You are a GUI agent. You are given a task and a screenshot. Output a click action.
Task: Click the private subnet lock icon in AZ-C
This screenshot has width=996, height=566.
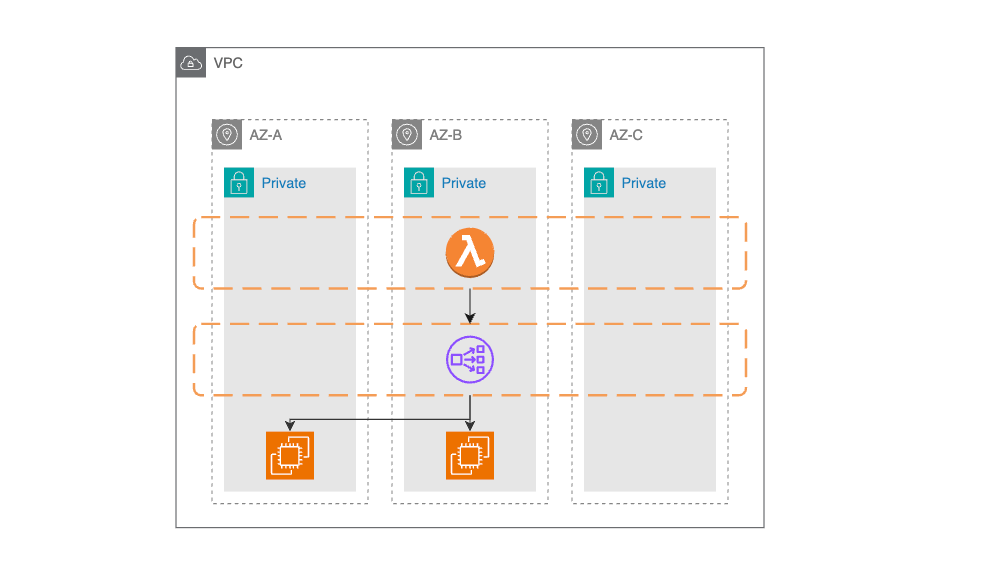click(x=599, y=183)
